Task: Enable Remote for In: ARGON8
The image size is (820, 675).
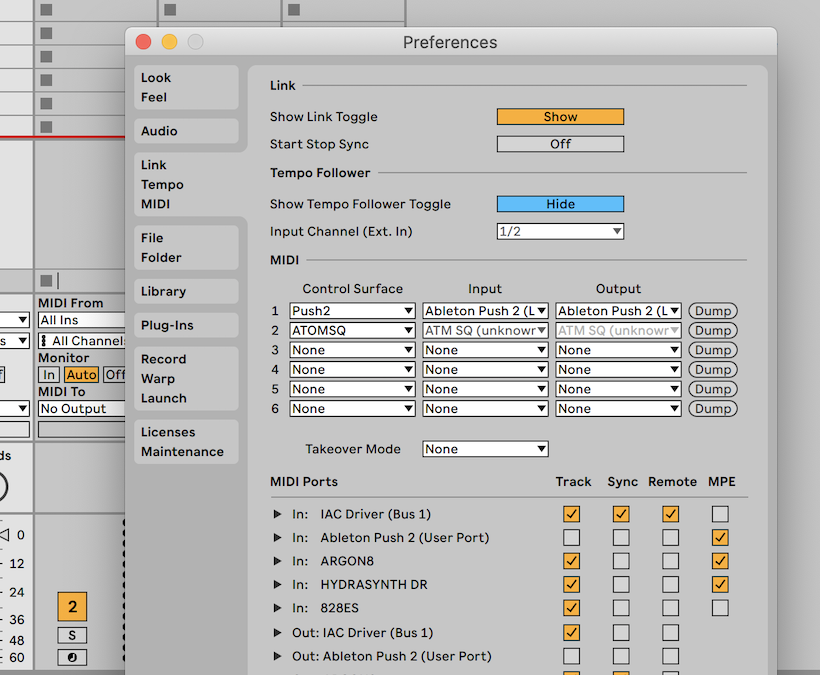Action: click(670, 561)
